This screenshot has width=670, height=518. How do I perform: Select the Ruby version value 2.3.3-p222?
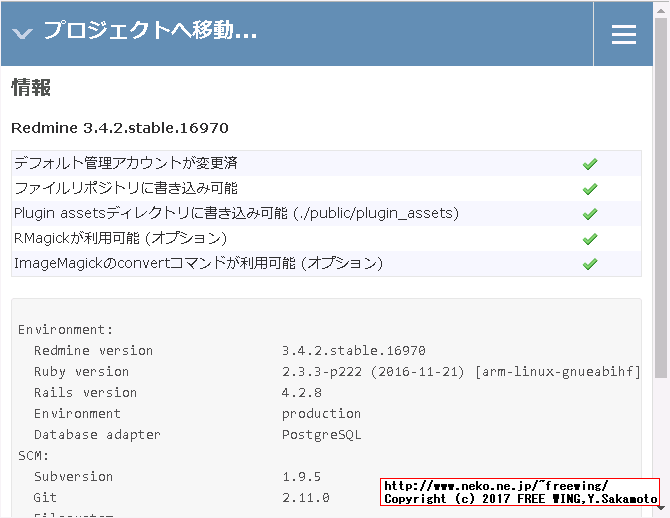pos(322,371)
